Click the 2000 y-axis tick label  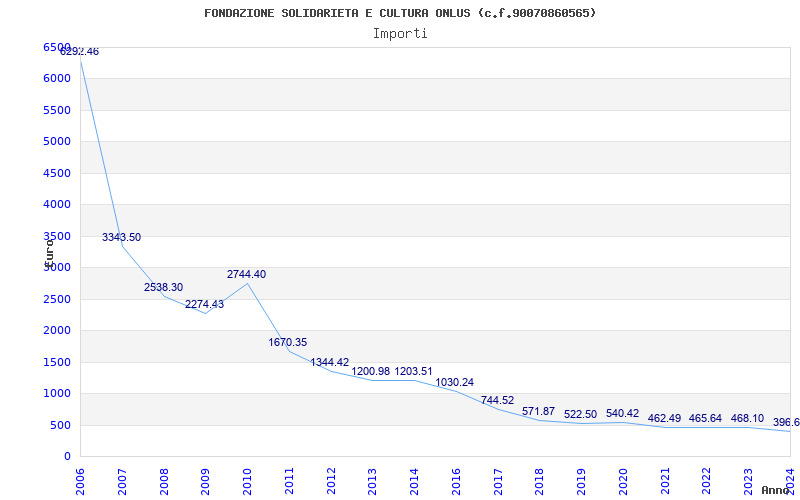(57, 331)
